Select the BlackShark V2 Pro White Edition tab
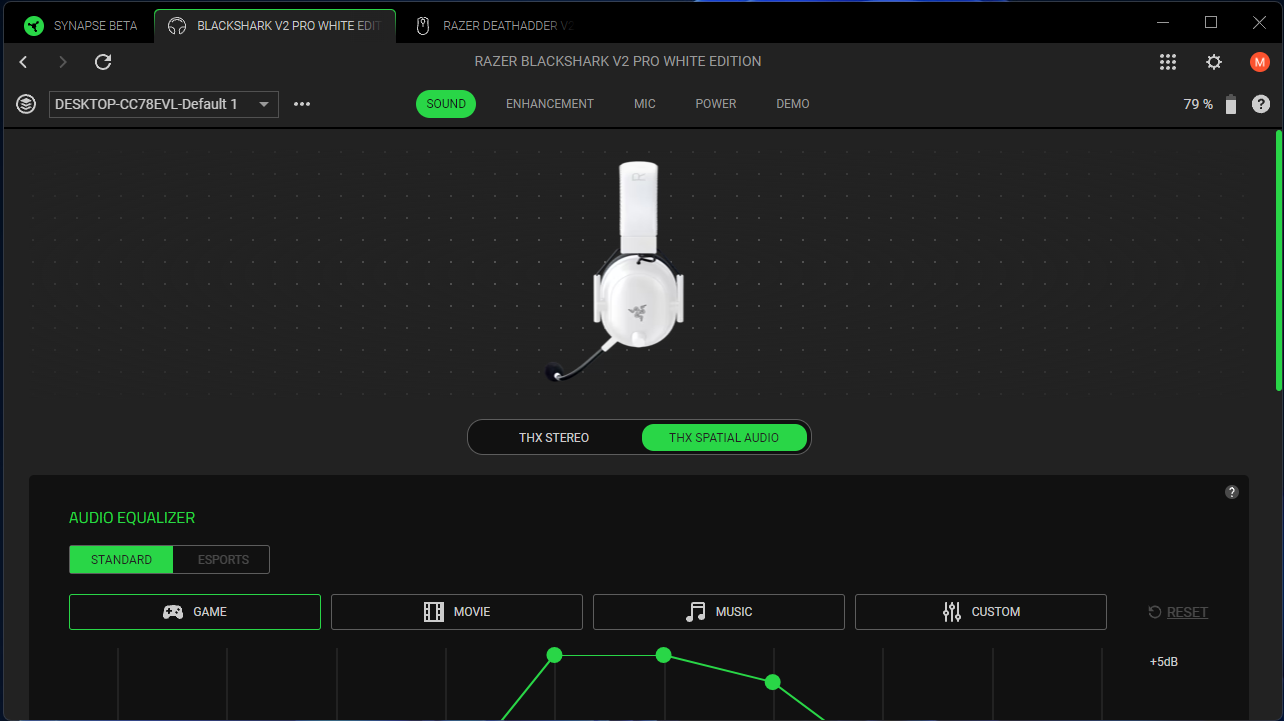 [275, 26]
